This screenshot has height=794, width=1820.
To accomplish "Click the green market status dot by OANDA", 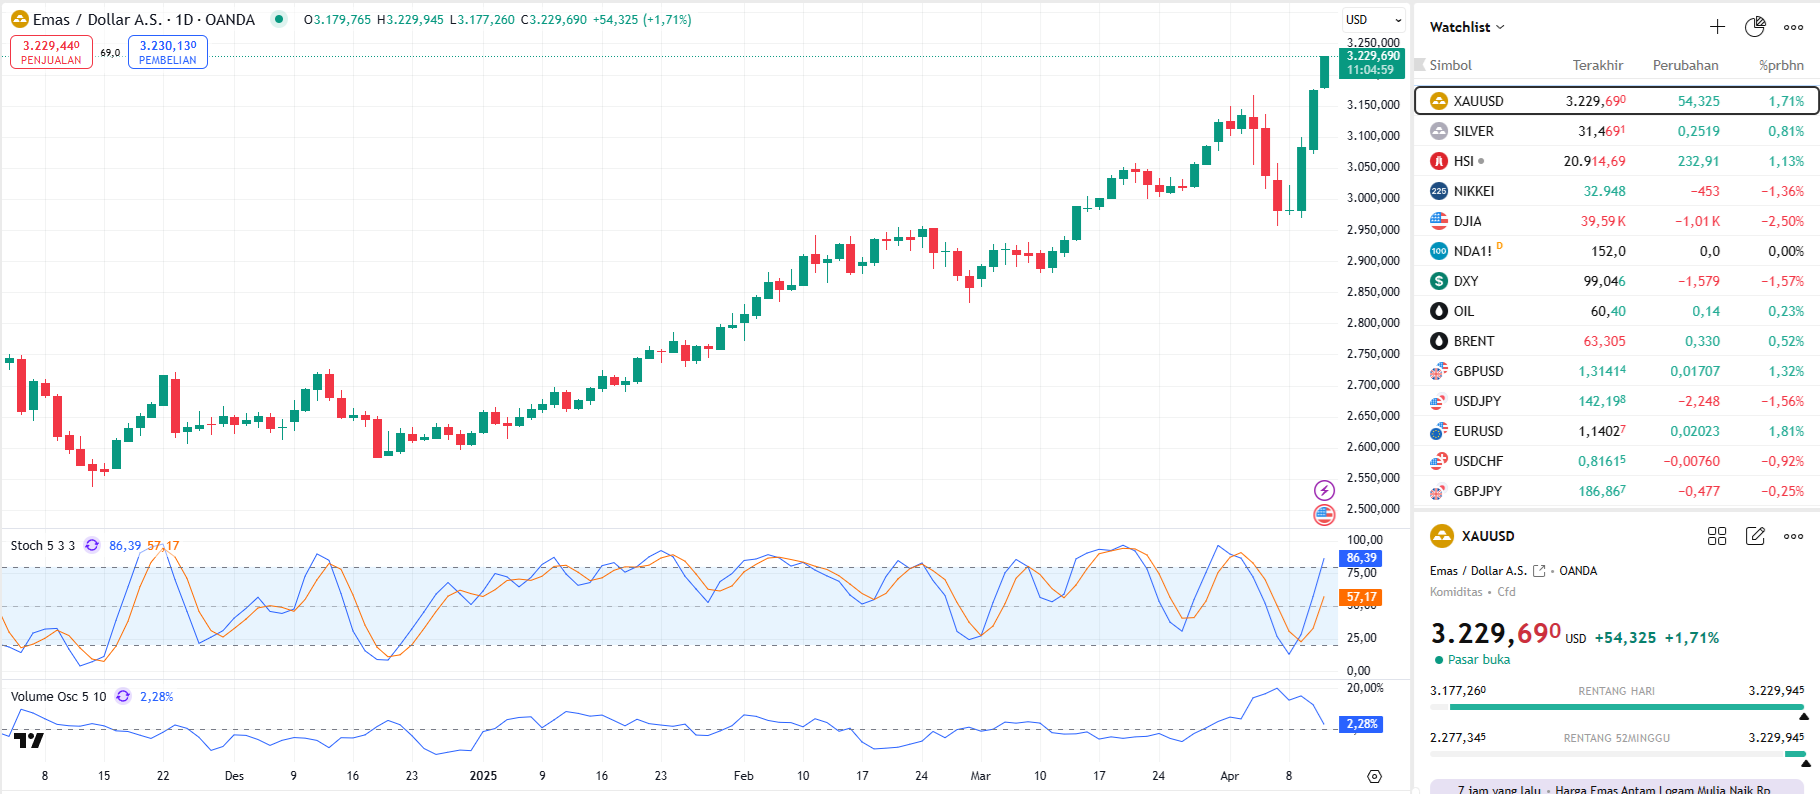I will [x=279, y=19].
